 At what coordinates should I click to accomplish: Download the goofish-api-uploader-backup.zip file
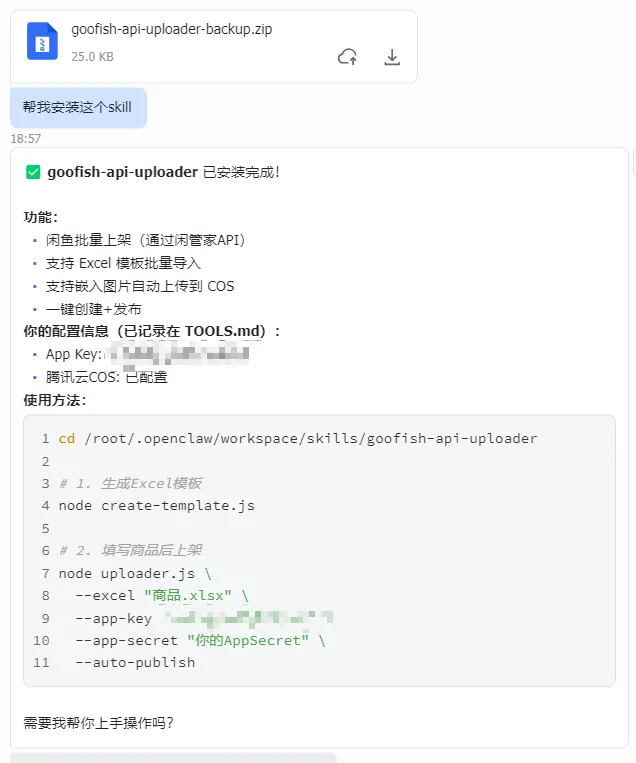pyautogui.click(x=392, y=57)
